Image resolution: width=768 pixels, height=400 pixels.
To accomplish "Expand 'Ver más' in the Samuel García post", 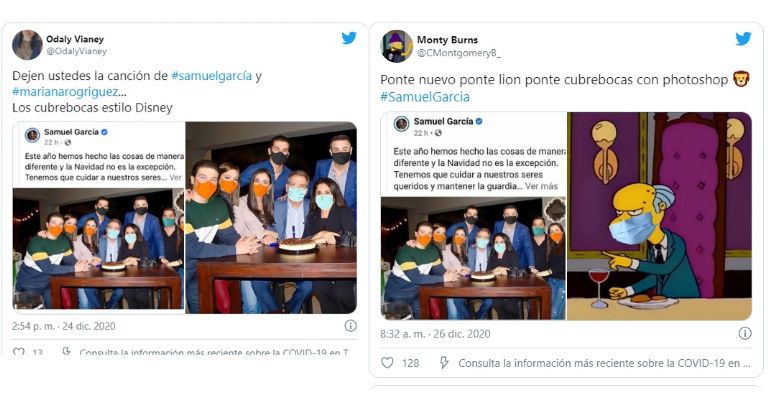I will pos(541,186).
